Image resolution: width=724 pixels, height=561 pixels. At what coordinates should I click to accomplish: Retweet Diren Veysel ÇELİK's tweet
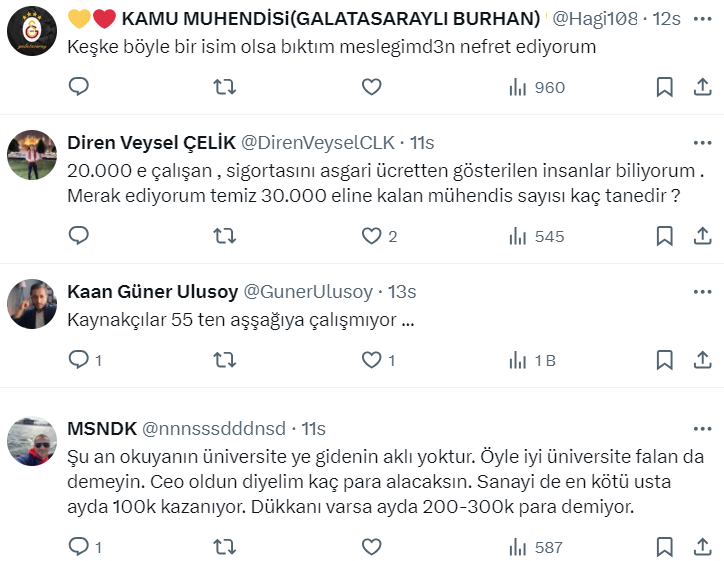tap(225, 236)
